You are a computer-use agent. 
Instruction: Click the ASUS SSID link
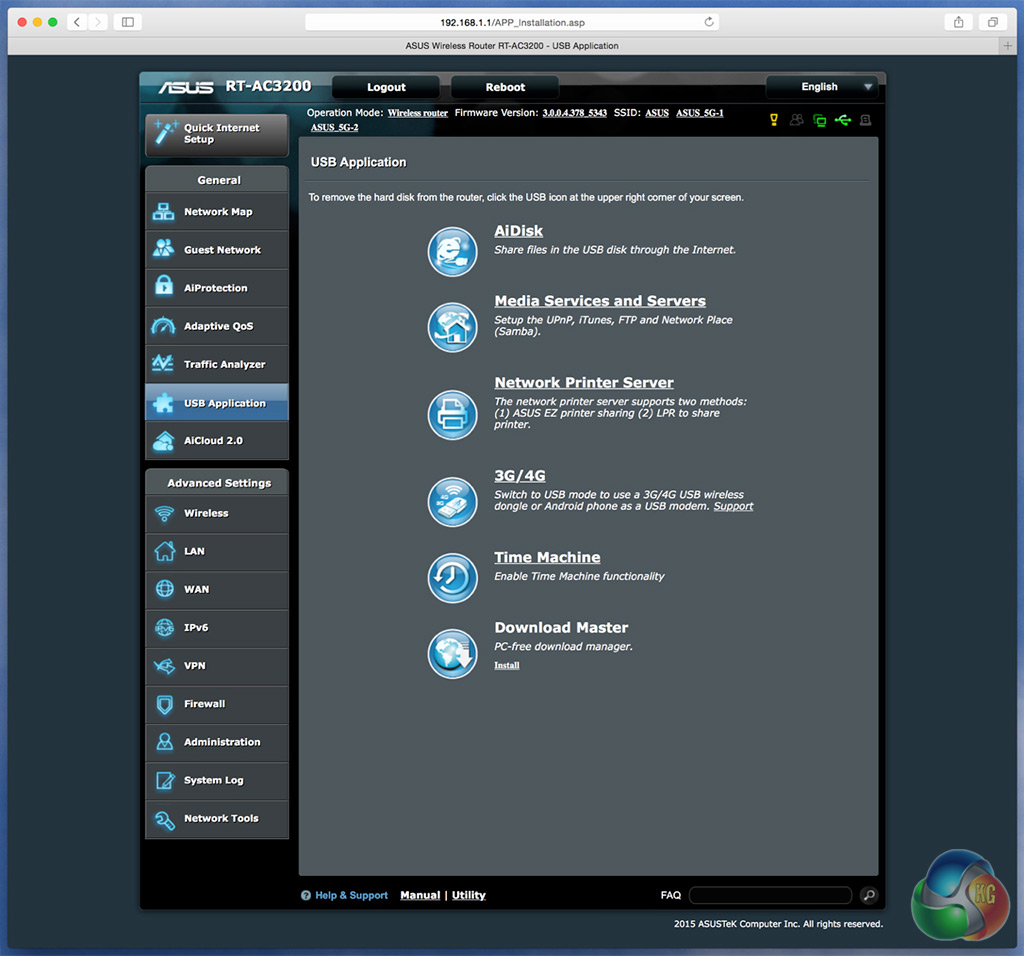(657, 113)
